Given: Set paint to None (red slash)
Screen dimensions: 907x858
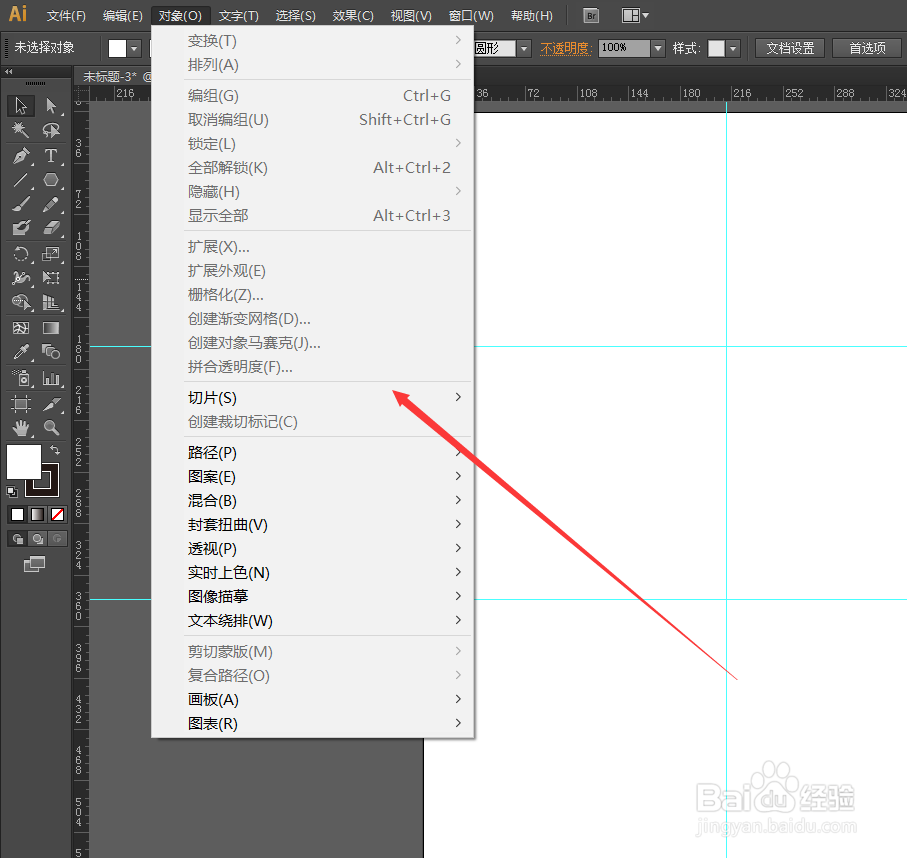Looking at the screenshot, I should coord(57,514).
